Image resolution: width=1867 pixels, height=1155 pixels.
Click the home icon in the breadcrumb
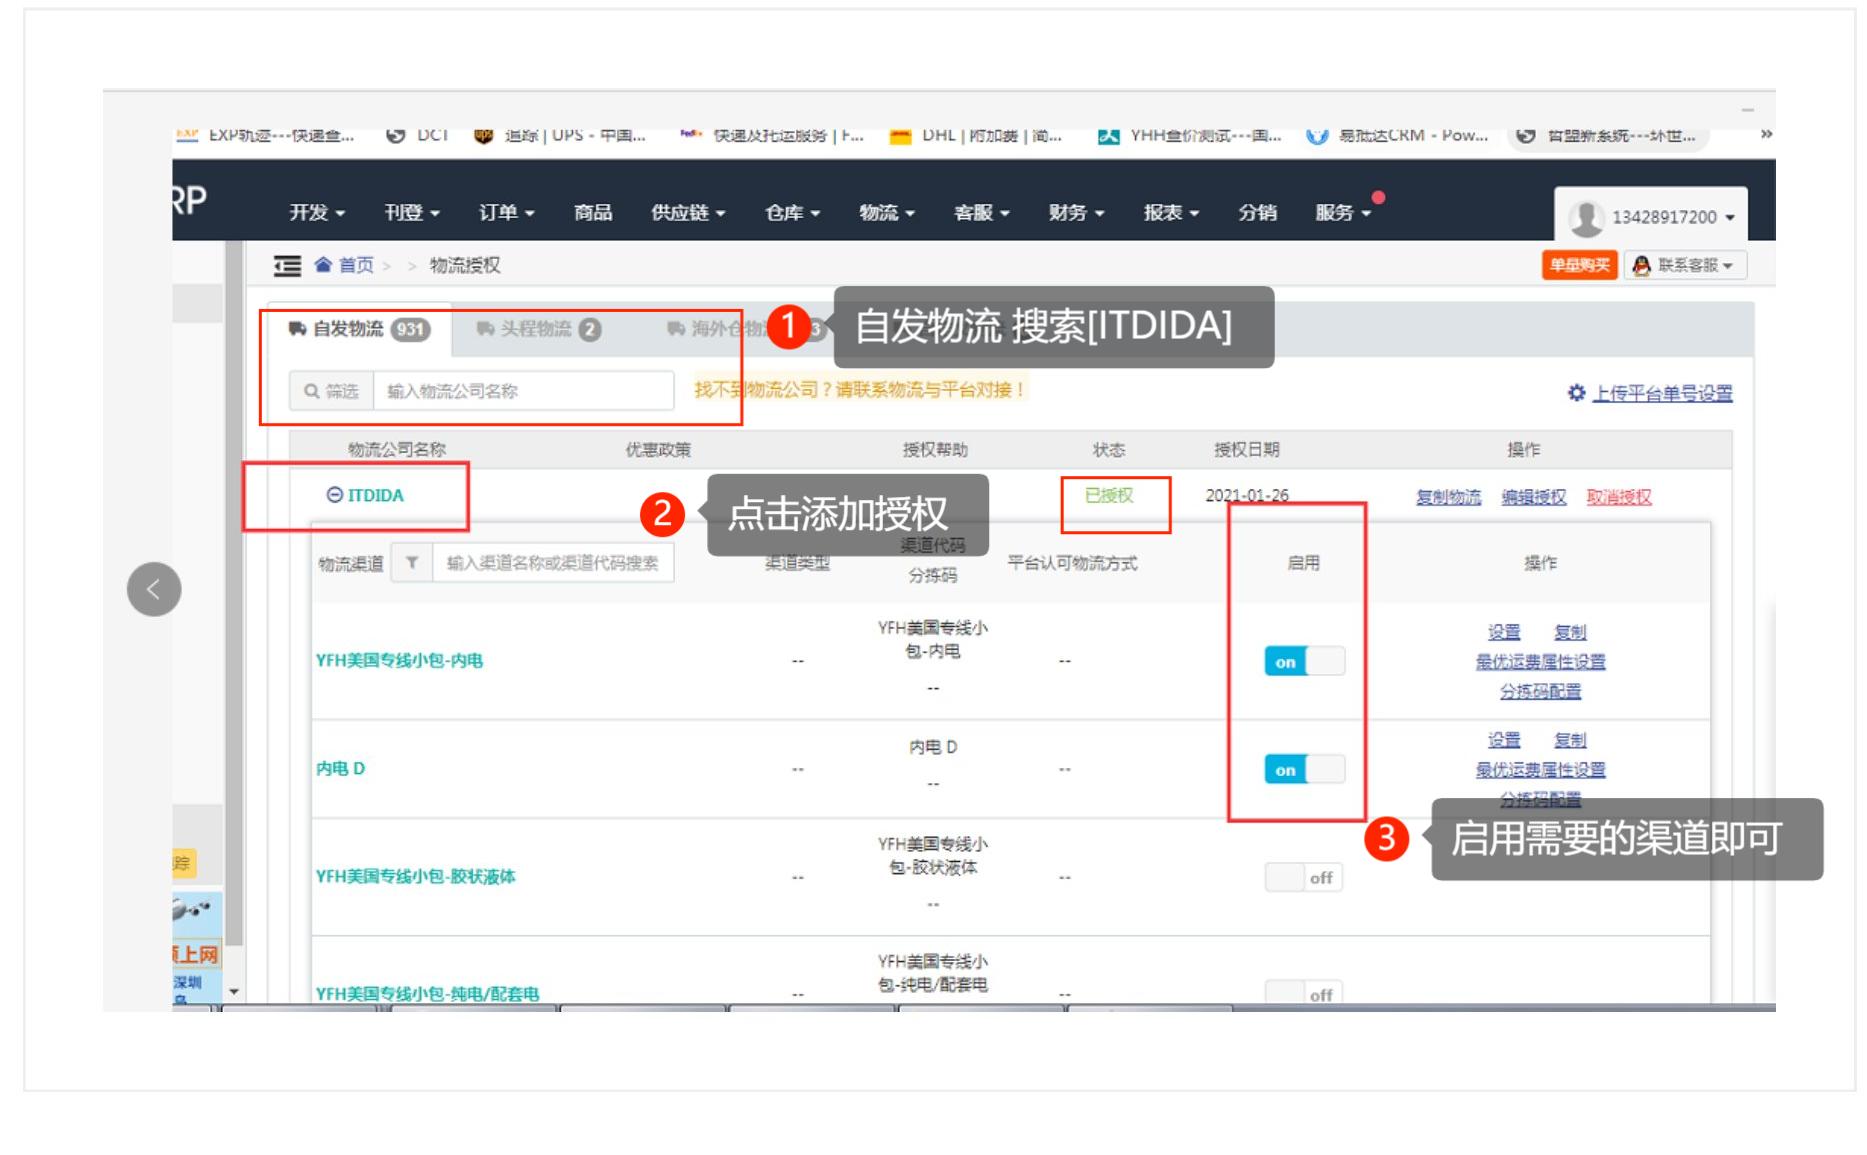323,265
